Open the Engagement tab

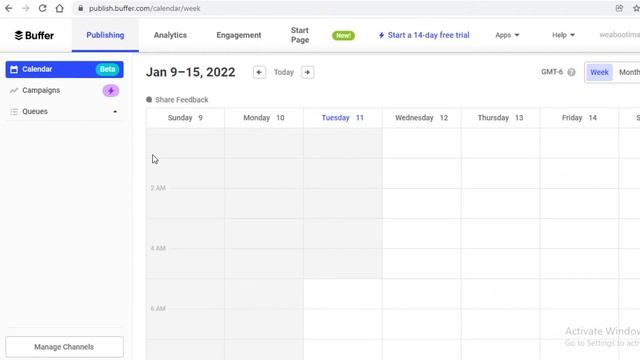pyautogui.click(x=239, y=35)
